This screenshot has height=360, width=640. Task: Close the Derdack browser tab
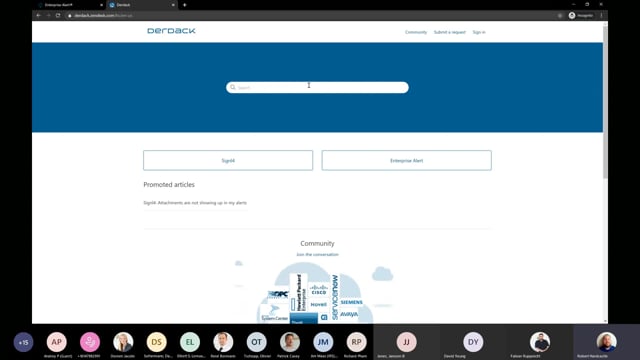(173, 5)
